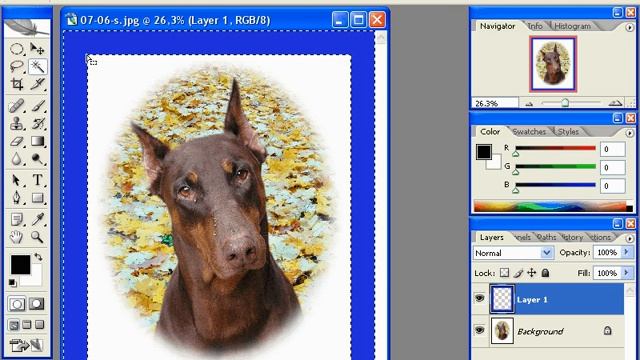Open the Color panel options menu
The image size is (640, 360).
point(629,133)
